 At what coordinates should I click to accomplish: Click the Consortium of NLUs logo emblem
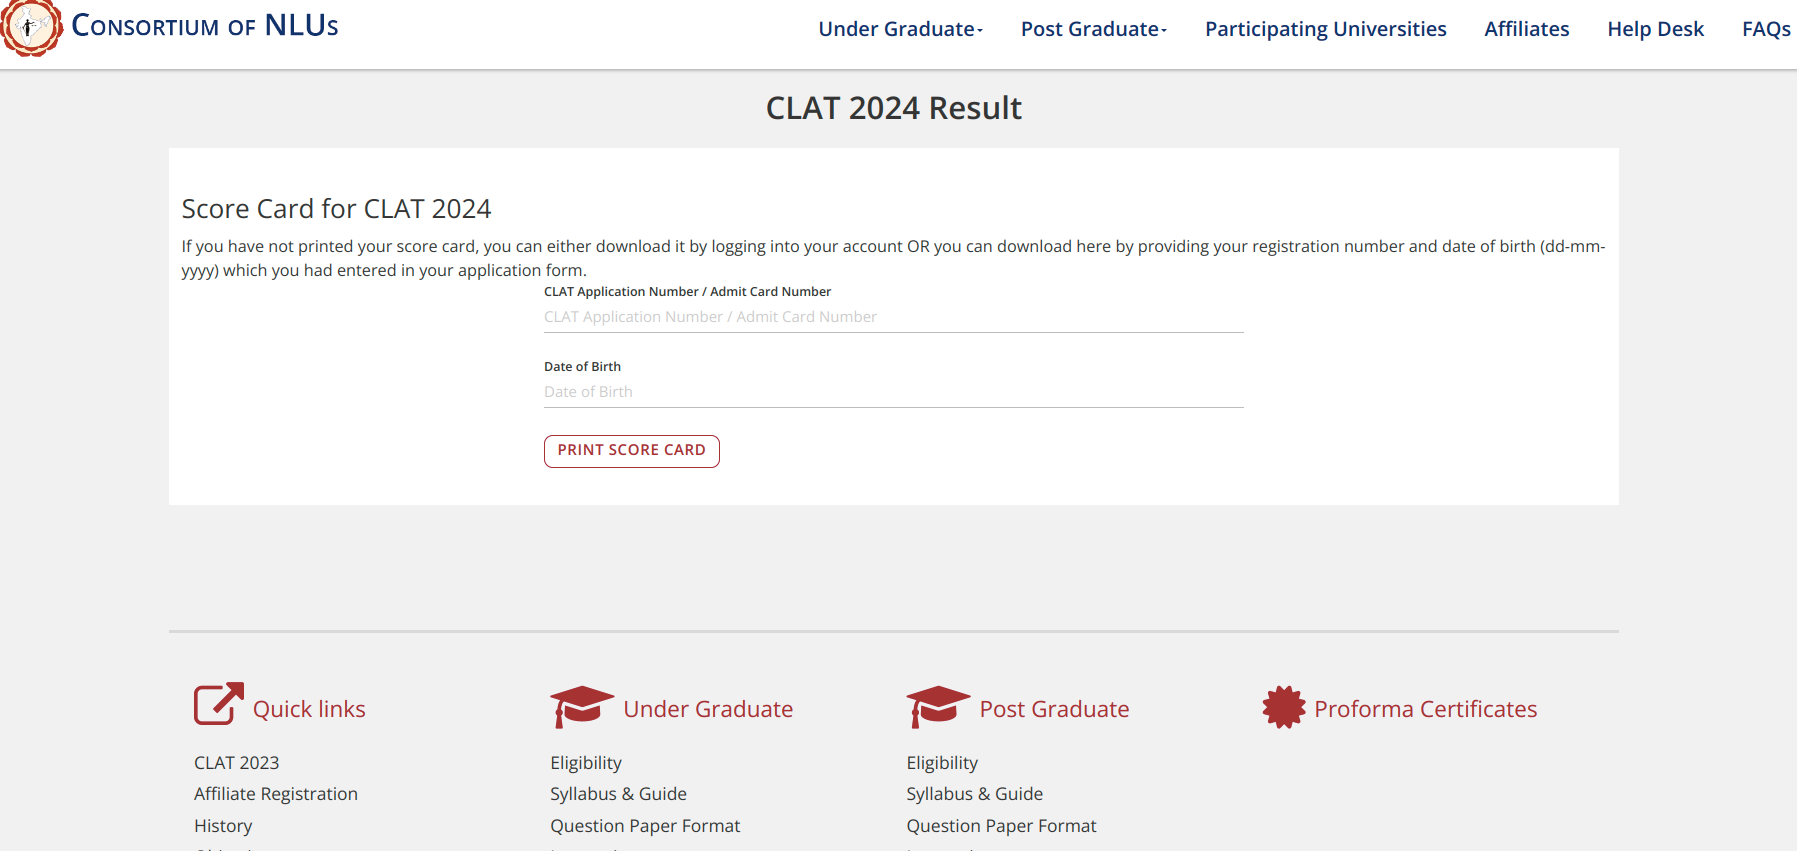(x=31, y=27)
